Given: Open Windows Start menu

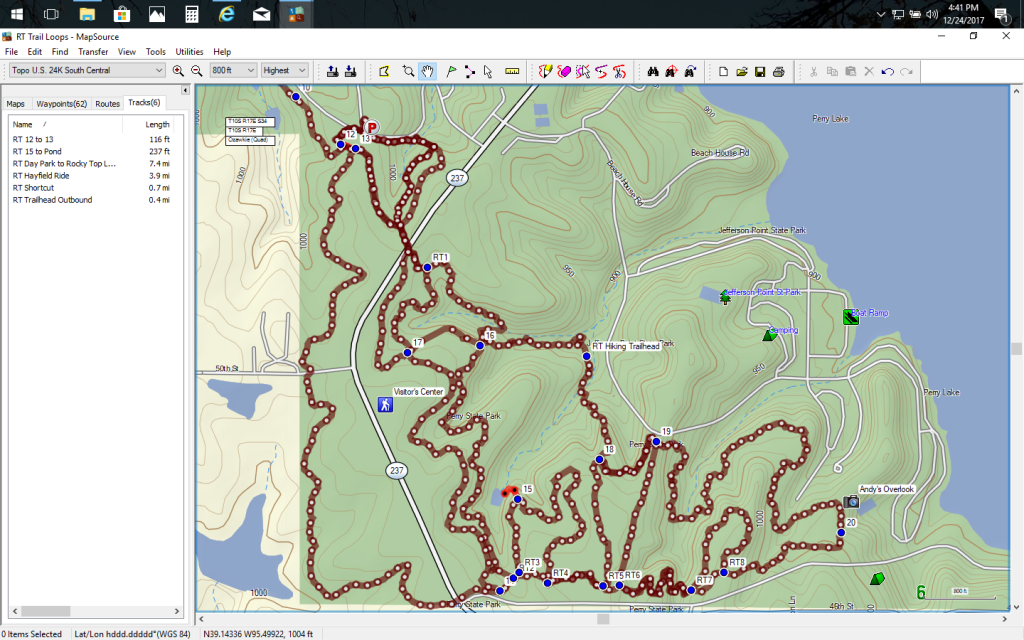Looking at the screenshot, I should click(17, 14).
